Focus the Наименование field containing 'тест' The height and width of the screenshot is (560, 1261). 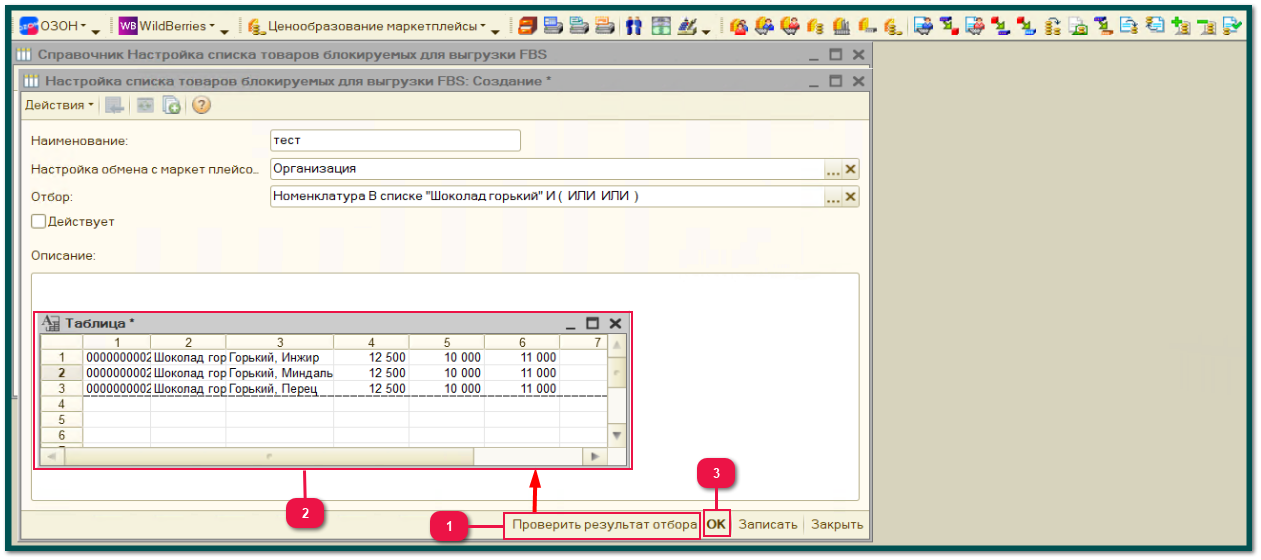(x=395, y=140)
